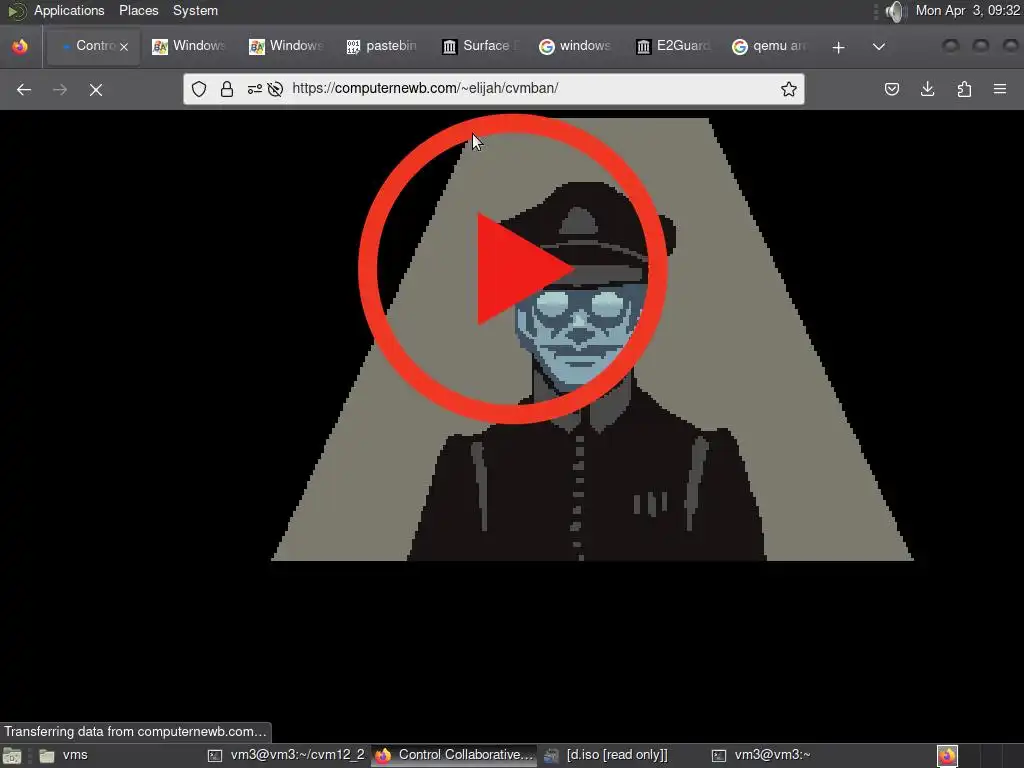The height and width of the screenshot is (768, 1024).
Task: Close the Firefox window
Action: pos(1010,46)
